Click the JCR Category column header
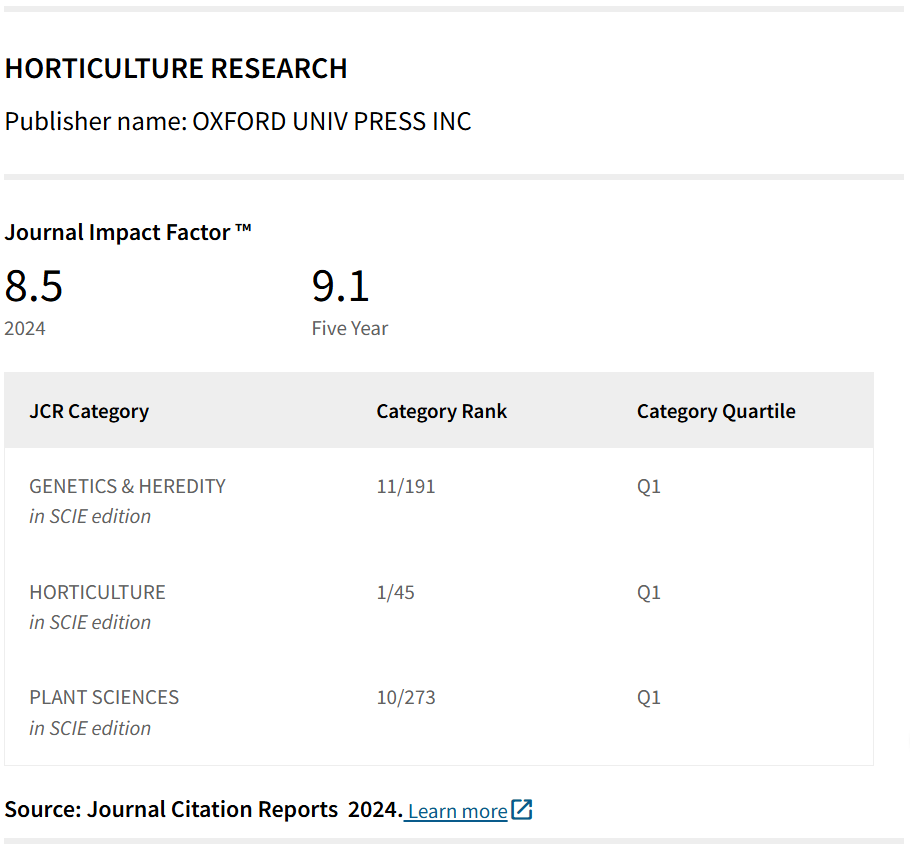 pyautogui.click(x=89, y=411)
